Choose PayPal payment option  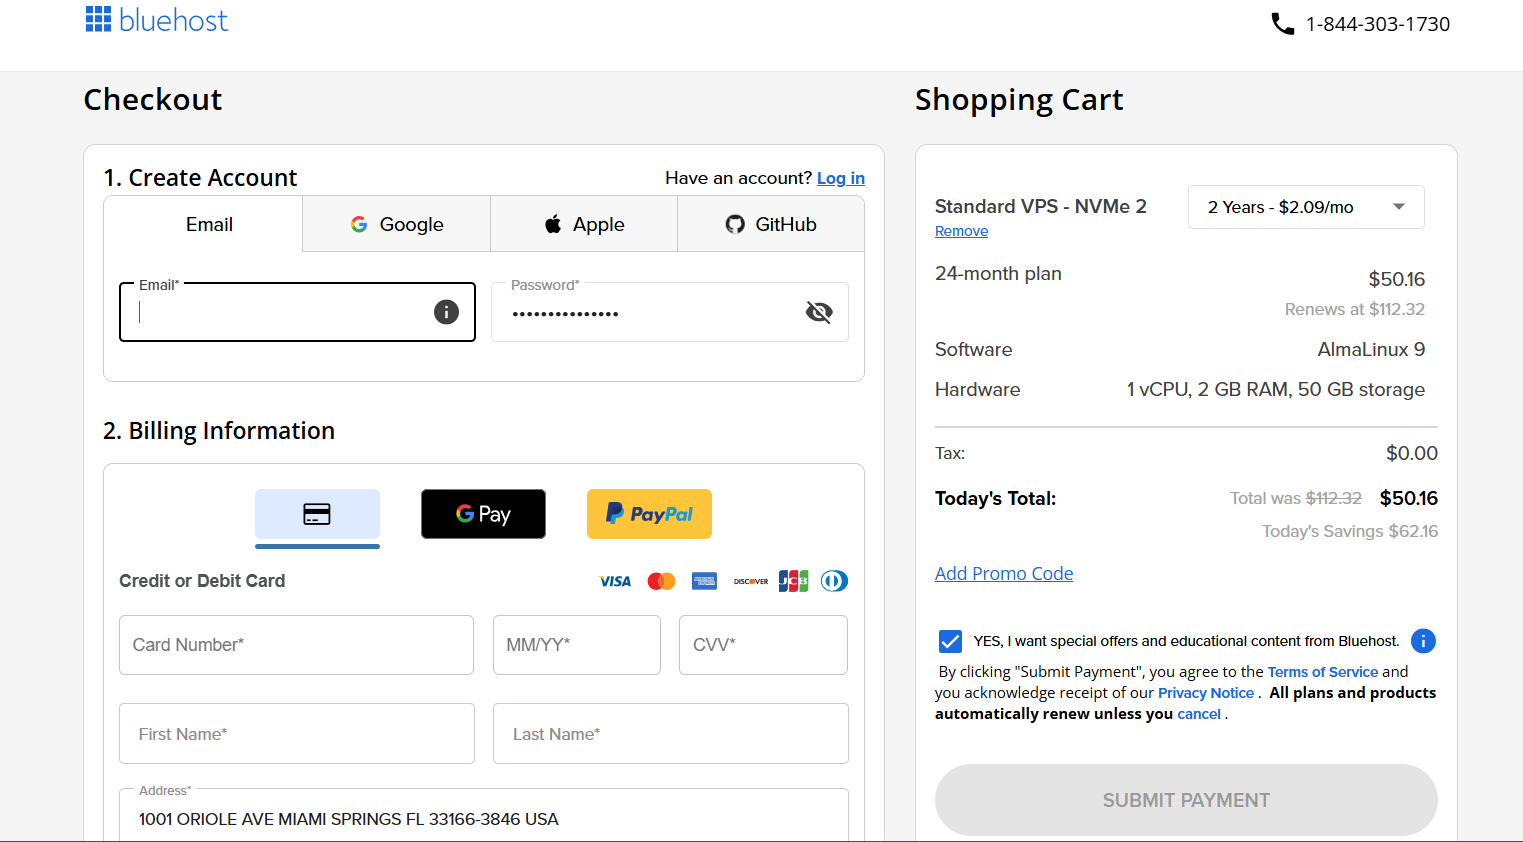click(x=649, y=514)
